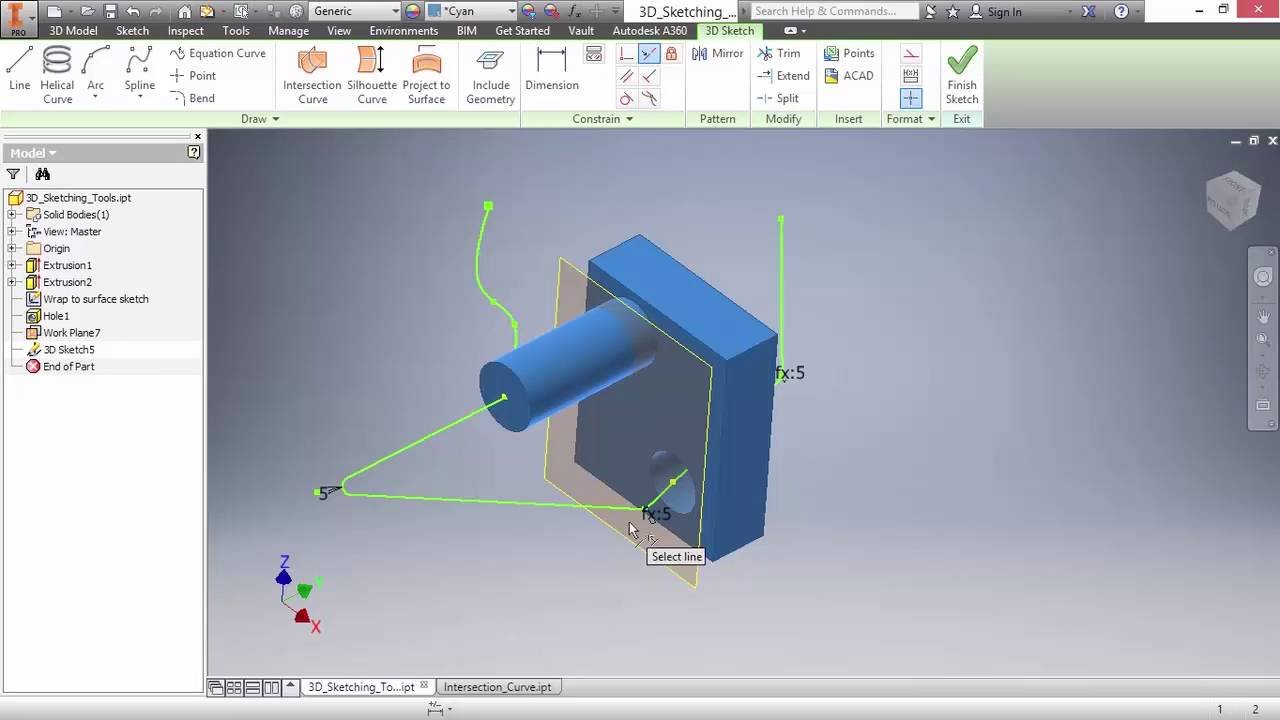This screenshot has width=1280, height=720.
Task: Open the fx parameters dialog
Action: (575, 12)
